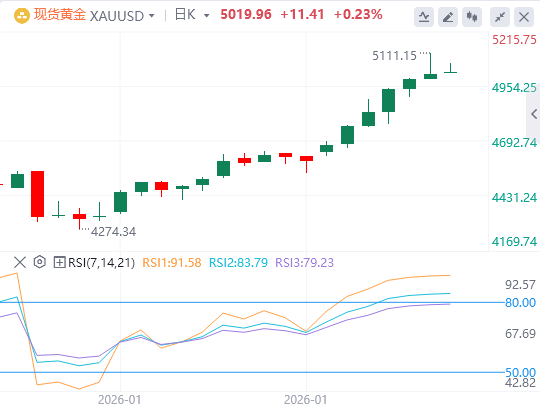Expand the right side panel chevron

click(x=534, y=114)
